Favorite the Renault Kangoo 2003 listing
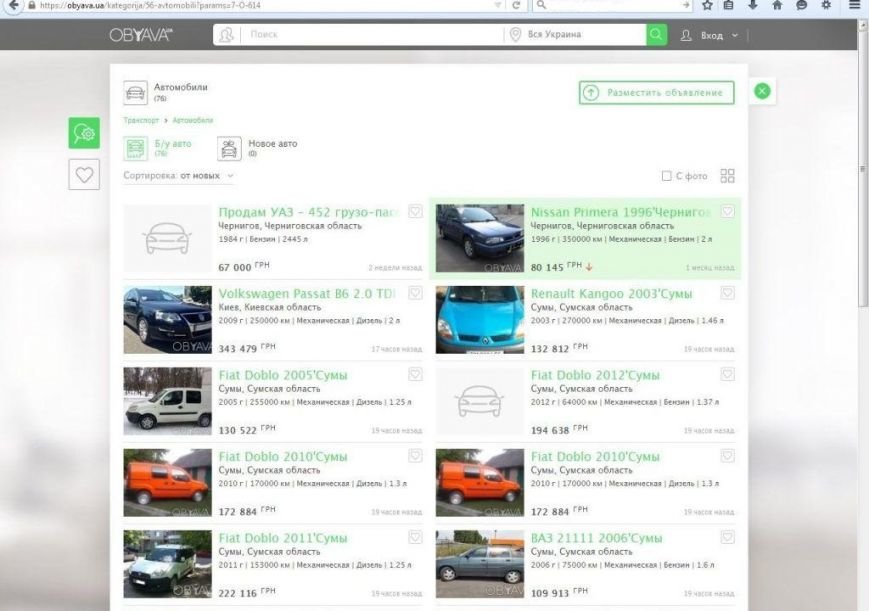 [728, 293]
